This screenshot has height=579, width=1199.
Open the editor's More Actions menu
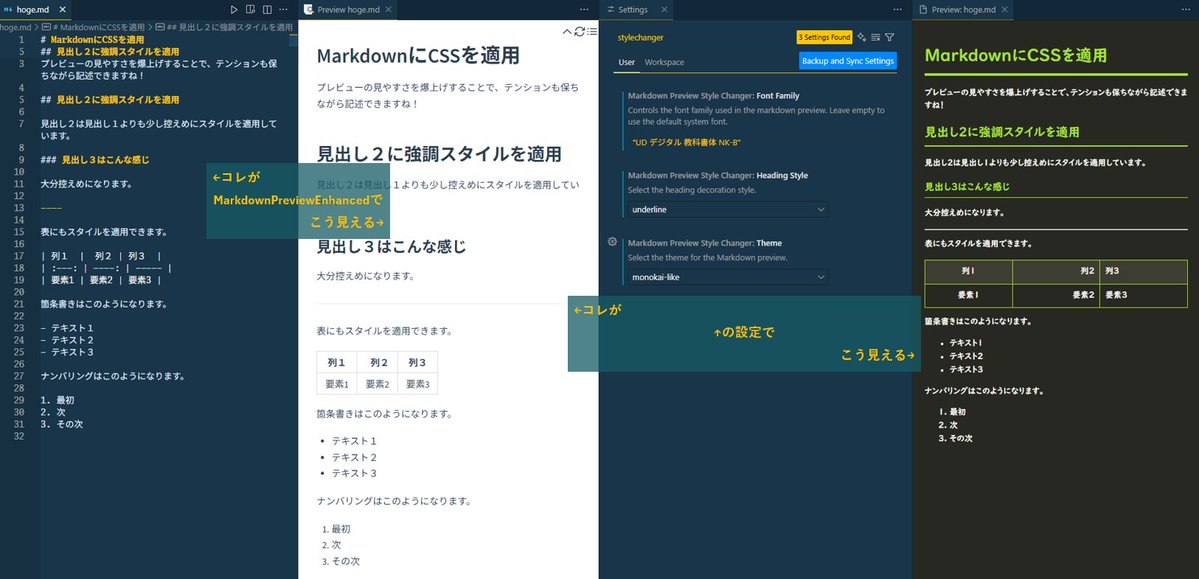(x=284, y=9)
